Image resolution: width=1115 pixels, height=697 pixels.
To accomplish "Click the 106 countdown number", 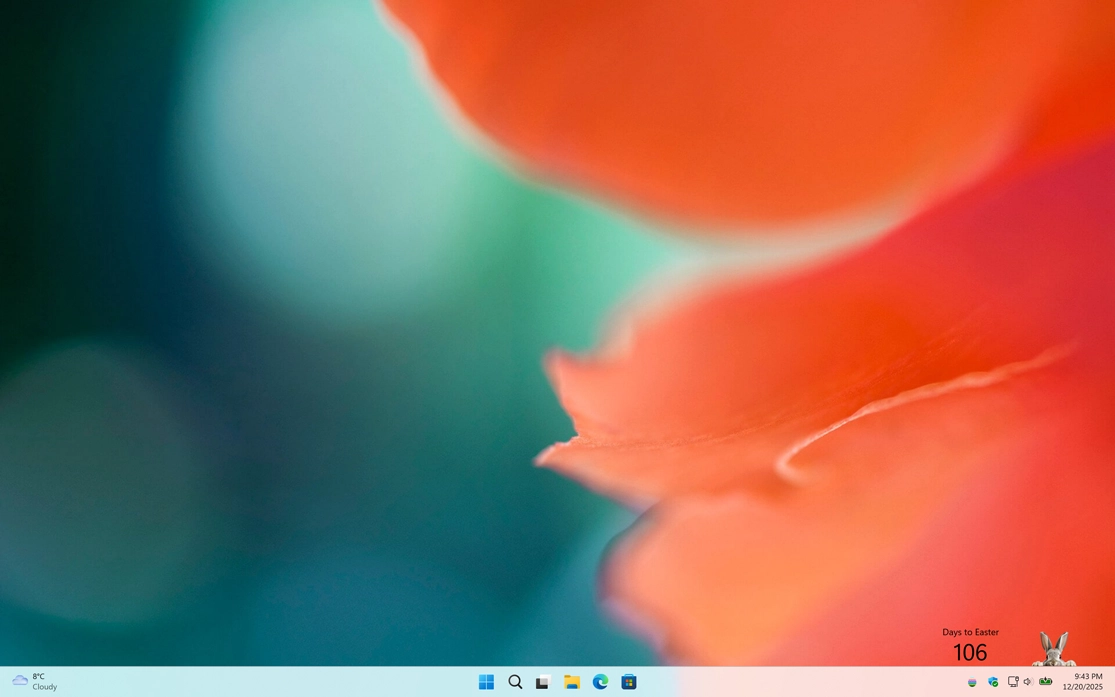I will pos(969,653).
